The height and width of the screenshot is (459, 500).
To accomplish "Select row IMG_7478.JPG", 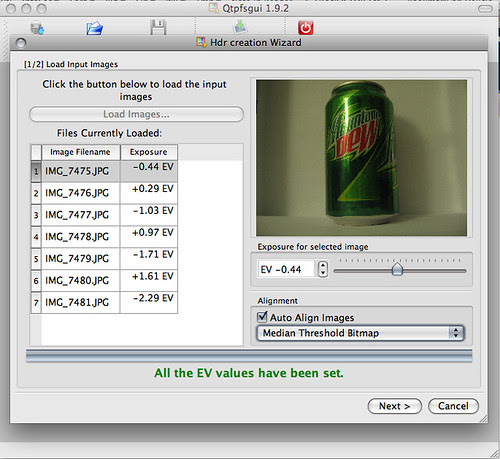I will coord(80,237).
